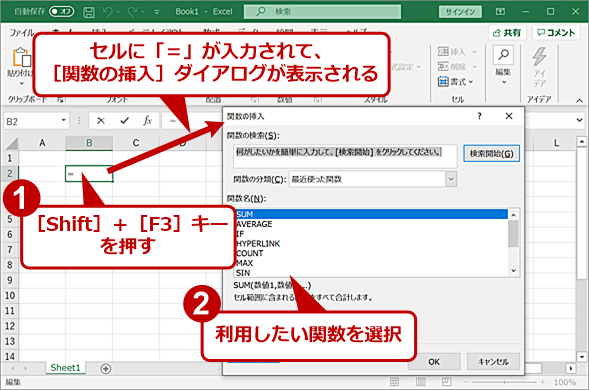589x390 pixels.
Task: Close the 関数の挿入 dialog
Action: [509, 116]
